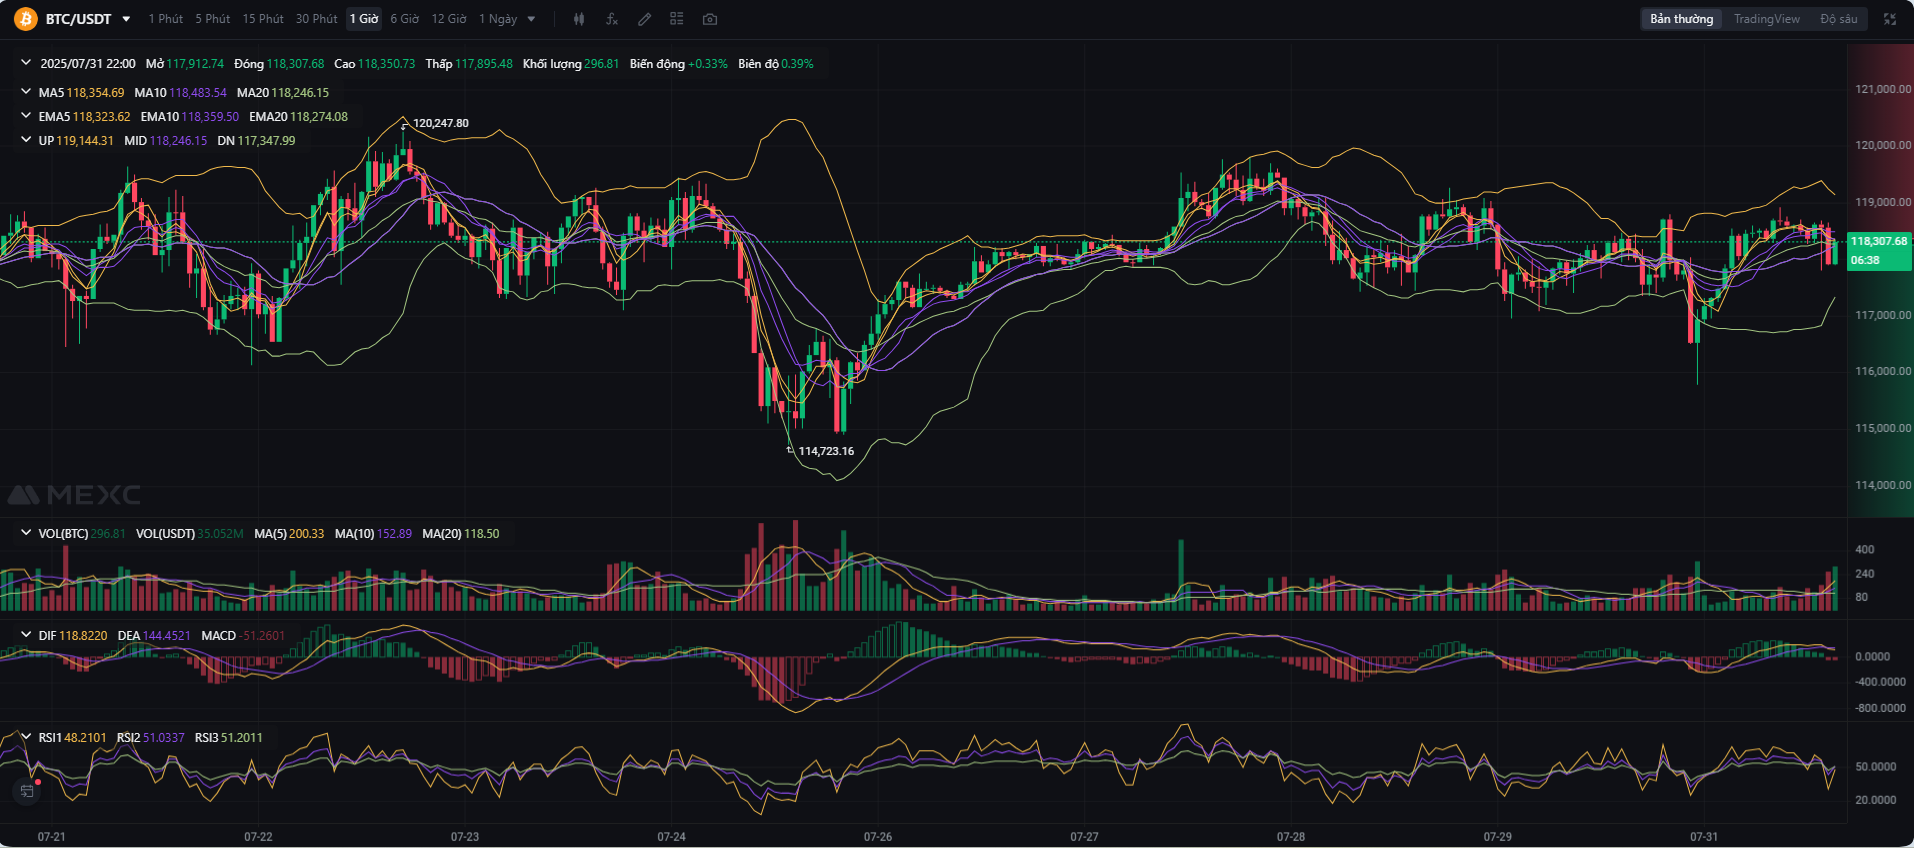Collapse the OHLC date info row
The height and width of the screenshot is (848, 1914).
click(26, 63)
